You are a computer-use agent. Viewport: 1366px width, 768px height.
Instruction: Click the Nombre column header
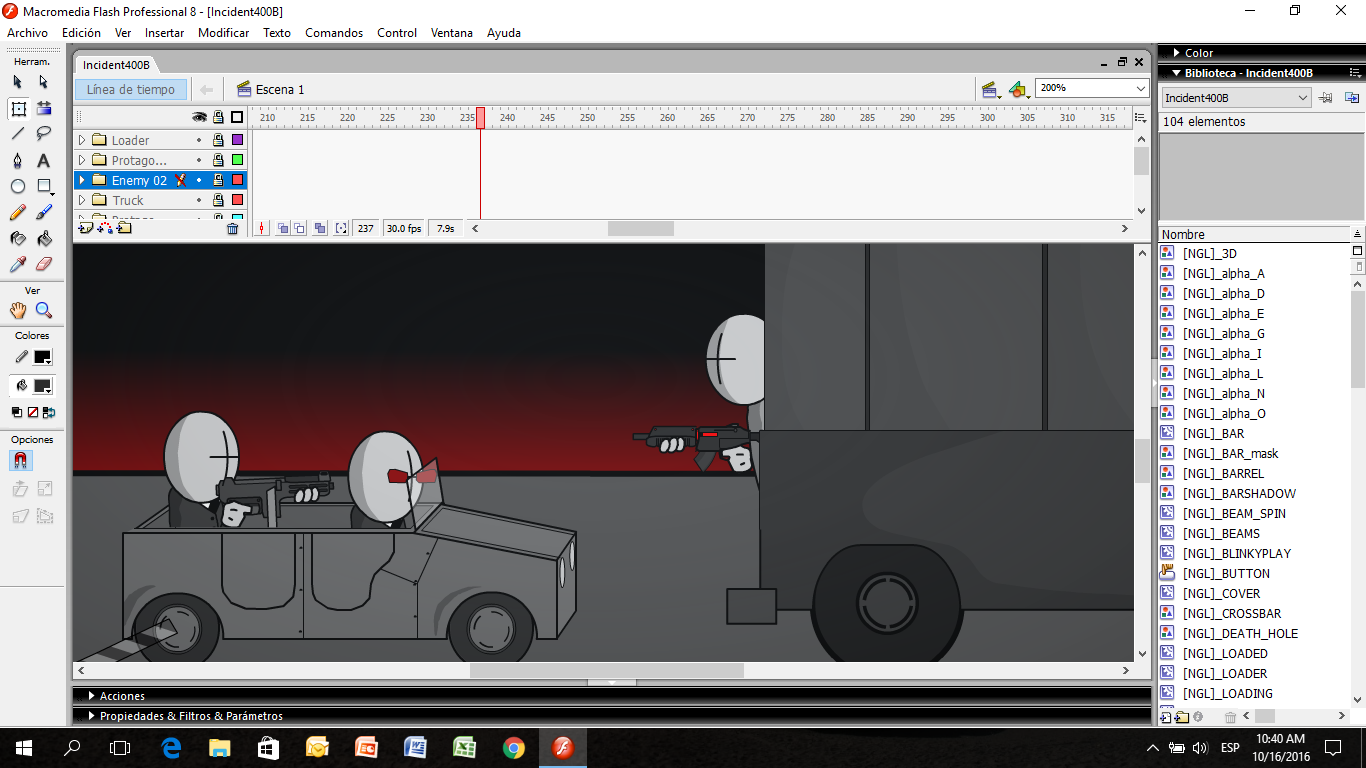(x=1254, y=234)
